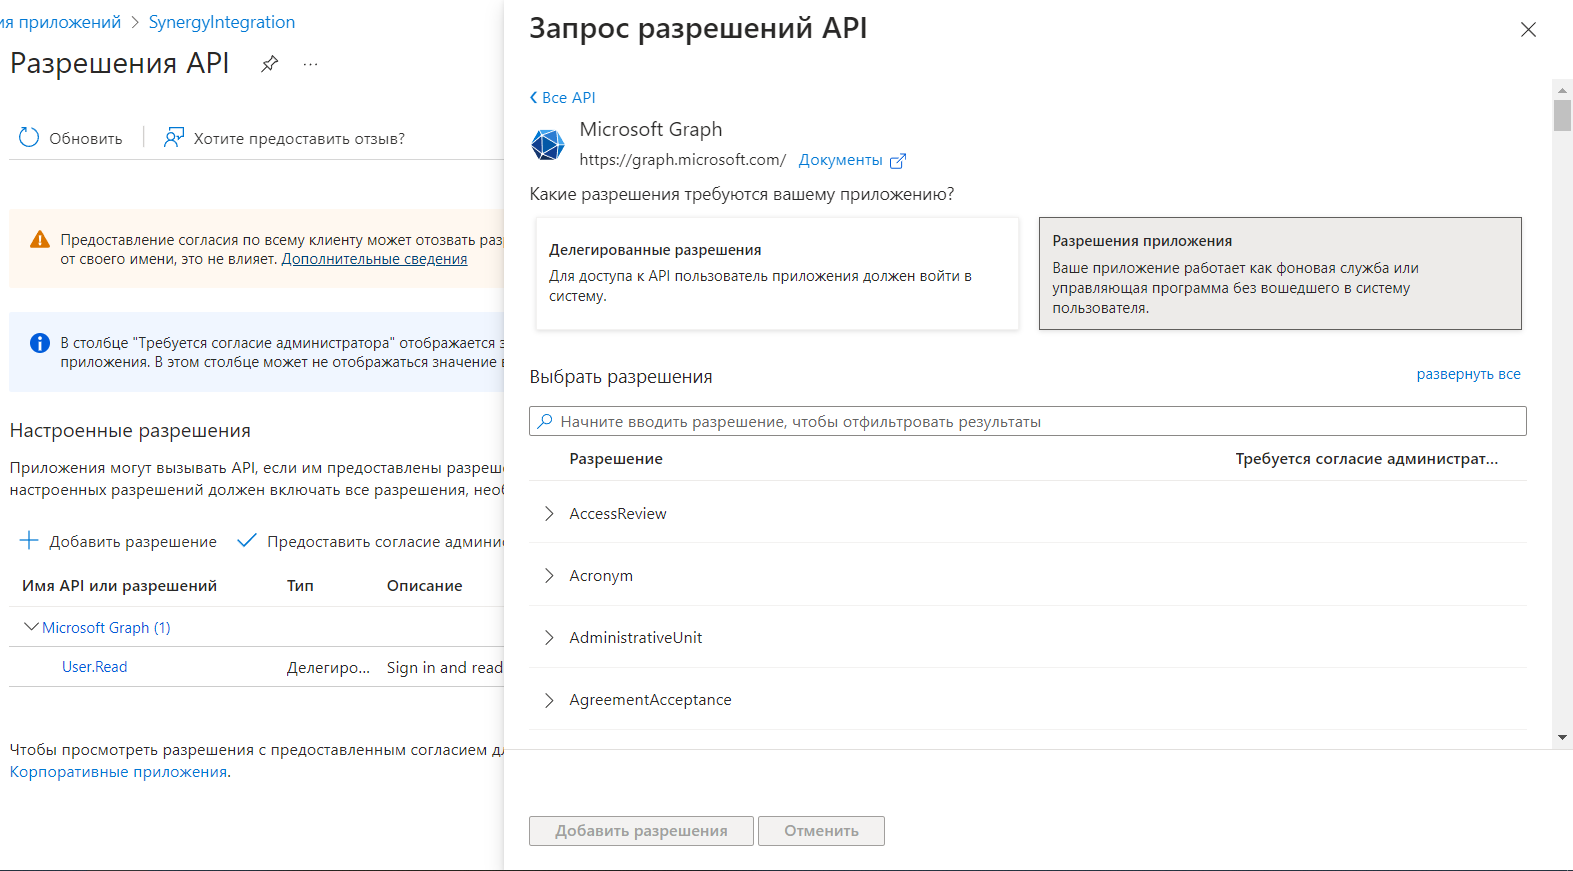Click the AccessReview row label

click(618, 513)
